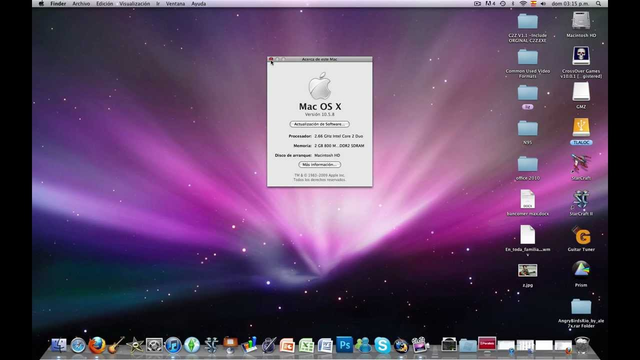
Task: Open CrossOver Games desktop icon
Action: pos(581,56)
